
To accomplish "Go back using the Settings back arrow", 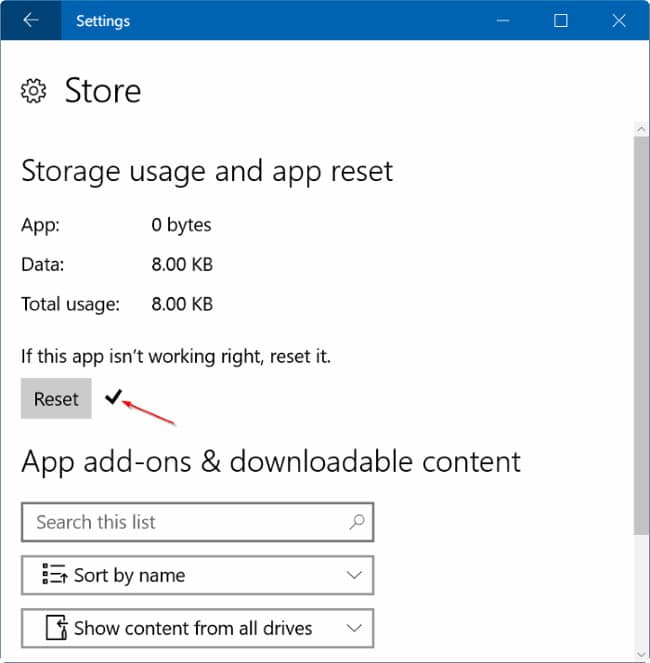I will coord(31,20).
